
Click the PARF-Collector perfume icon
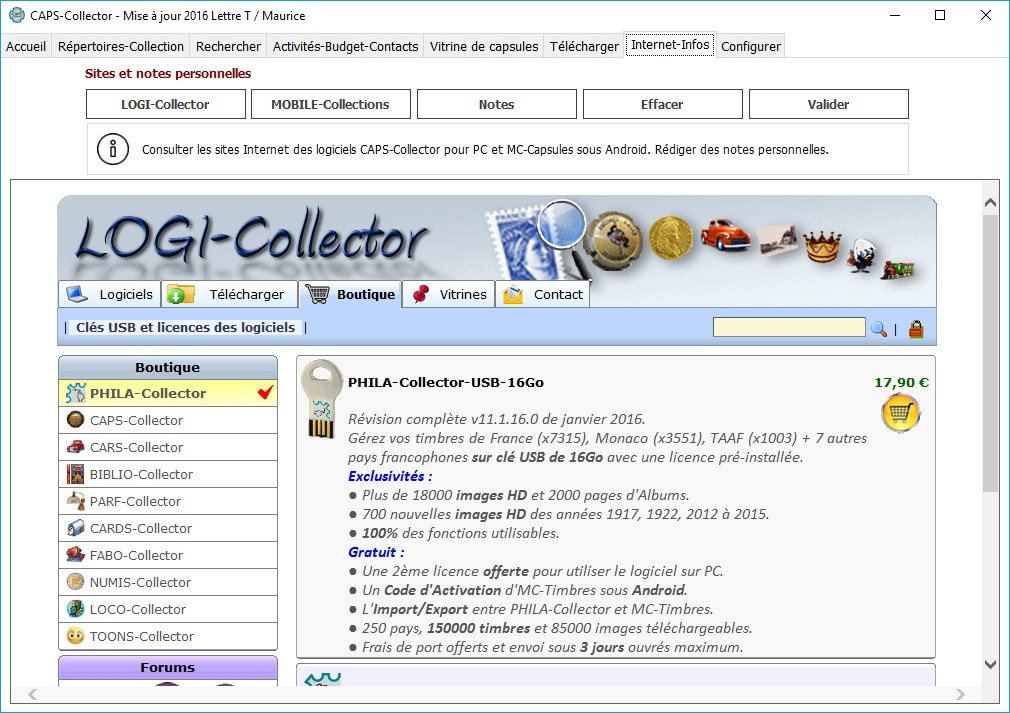point(75,501)
